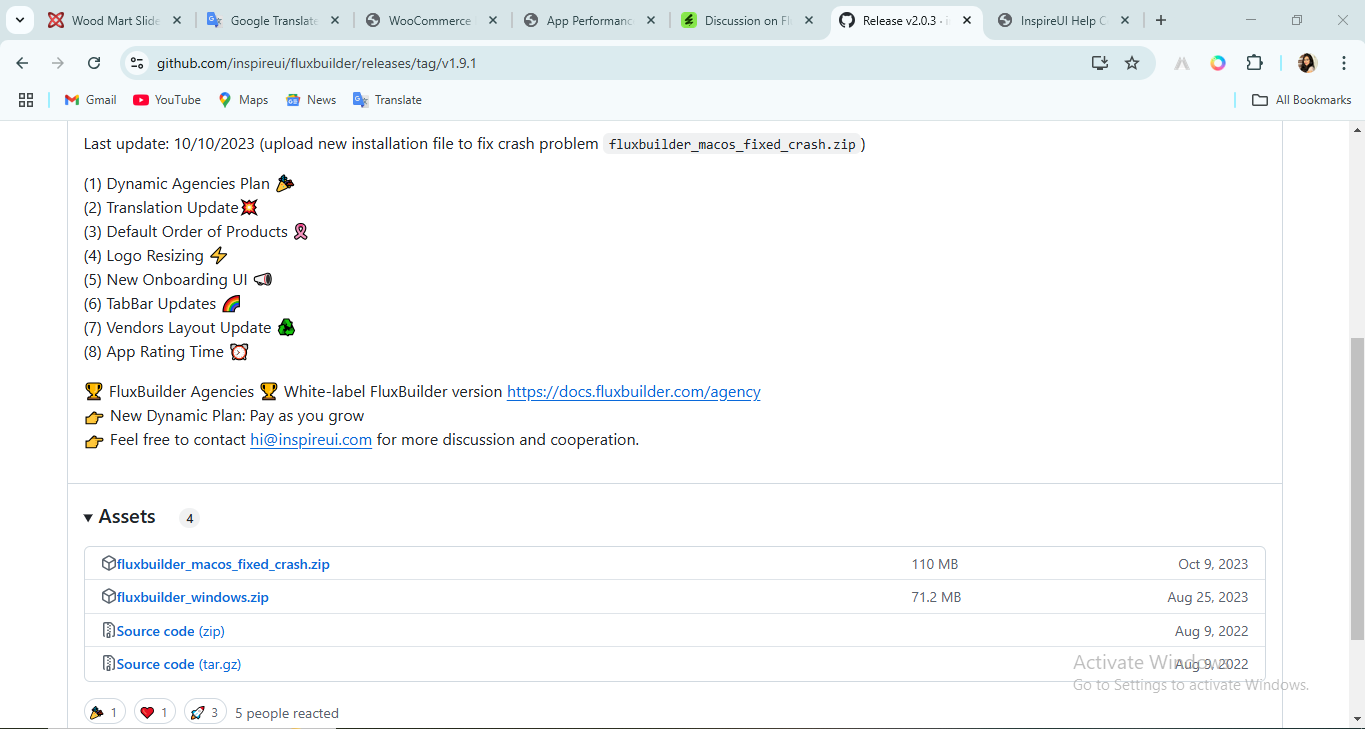Viewport: 1365px width, 729px height.
Task: Click the '110 MB' file size
Action: tap(935, 564)
